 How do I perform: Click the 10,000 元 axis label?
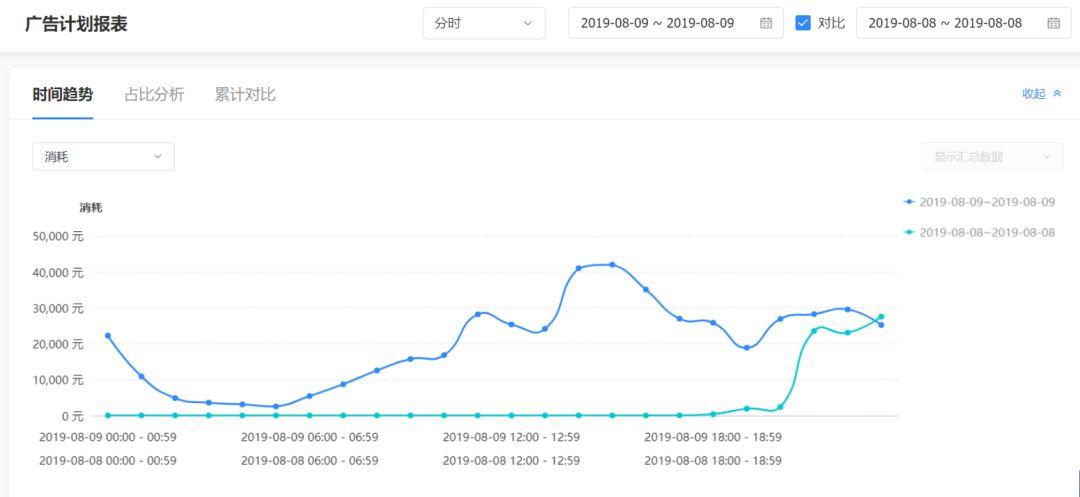coord(58,379)
